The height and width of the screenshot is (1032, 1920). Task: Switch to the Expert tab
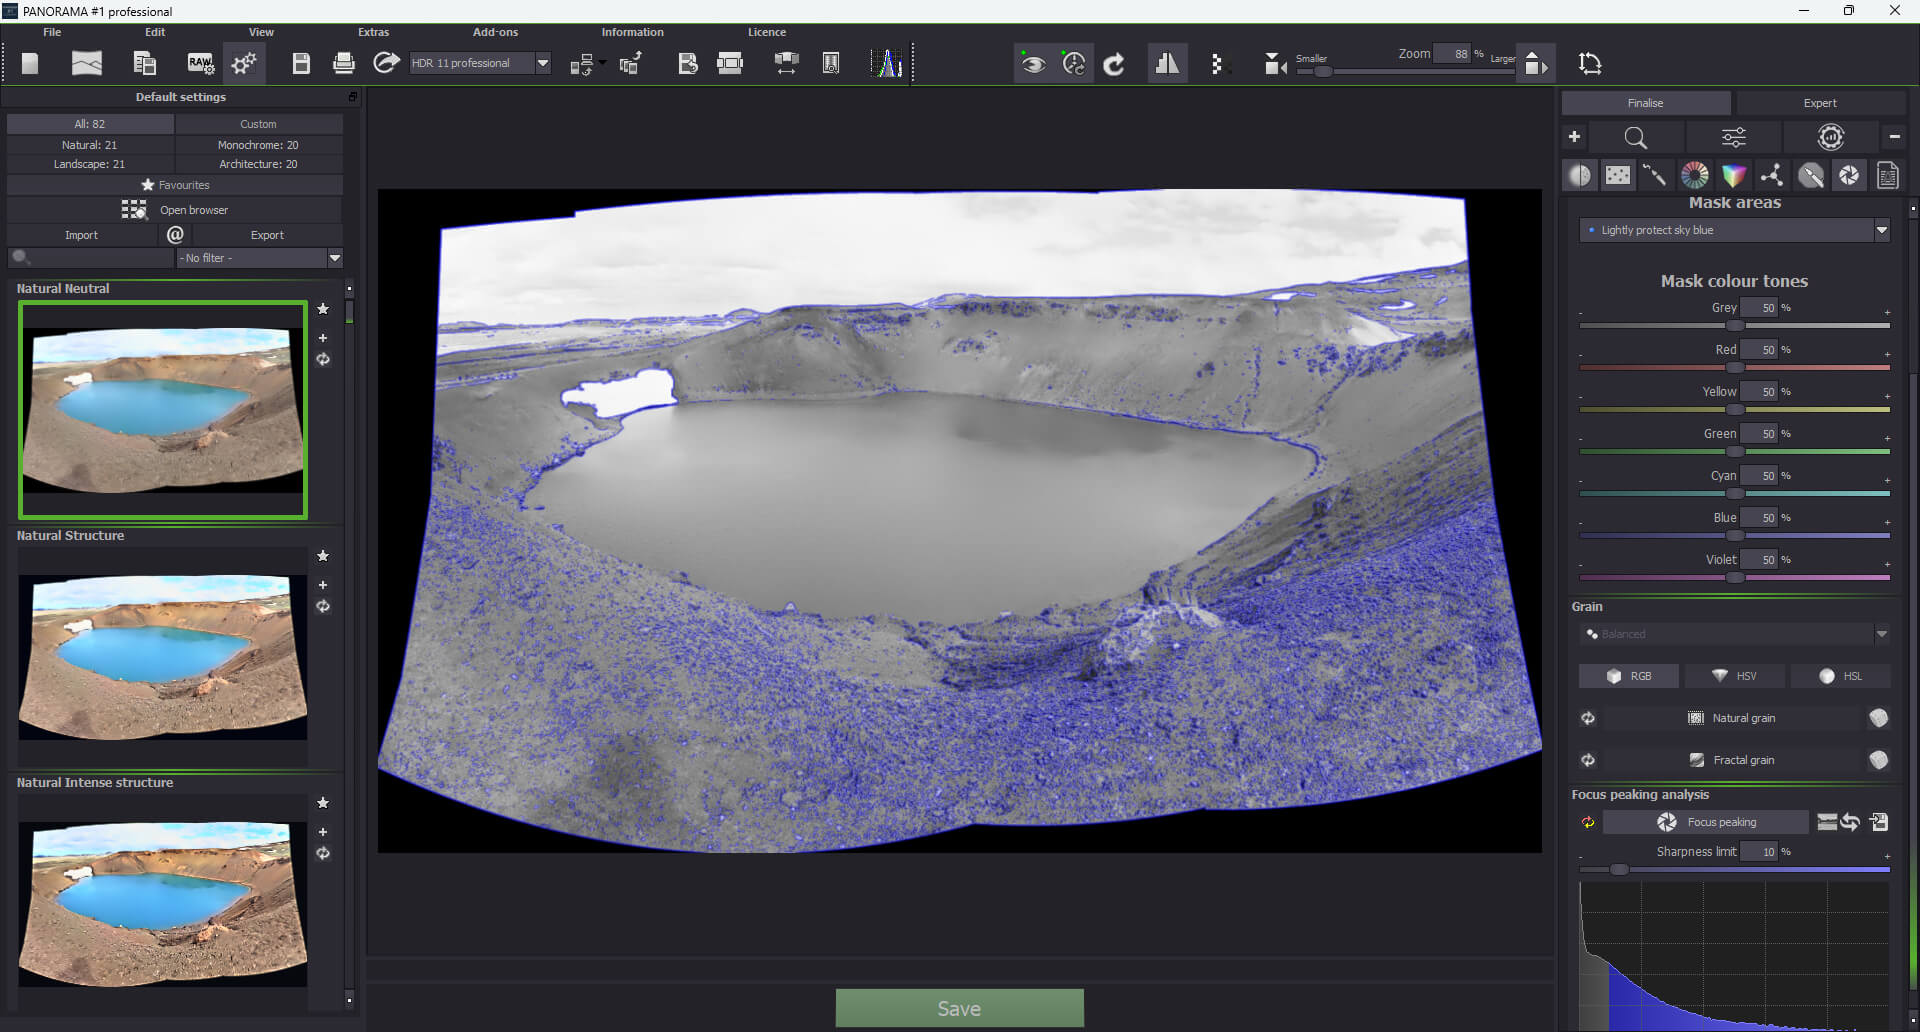pyautogui.click(x=1819, y=103)
